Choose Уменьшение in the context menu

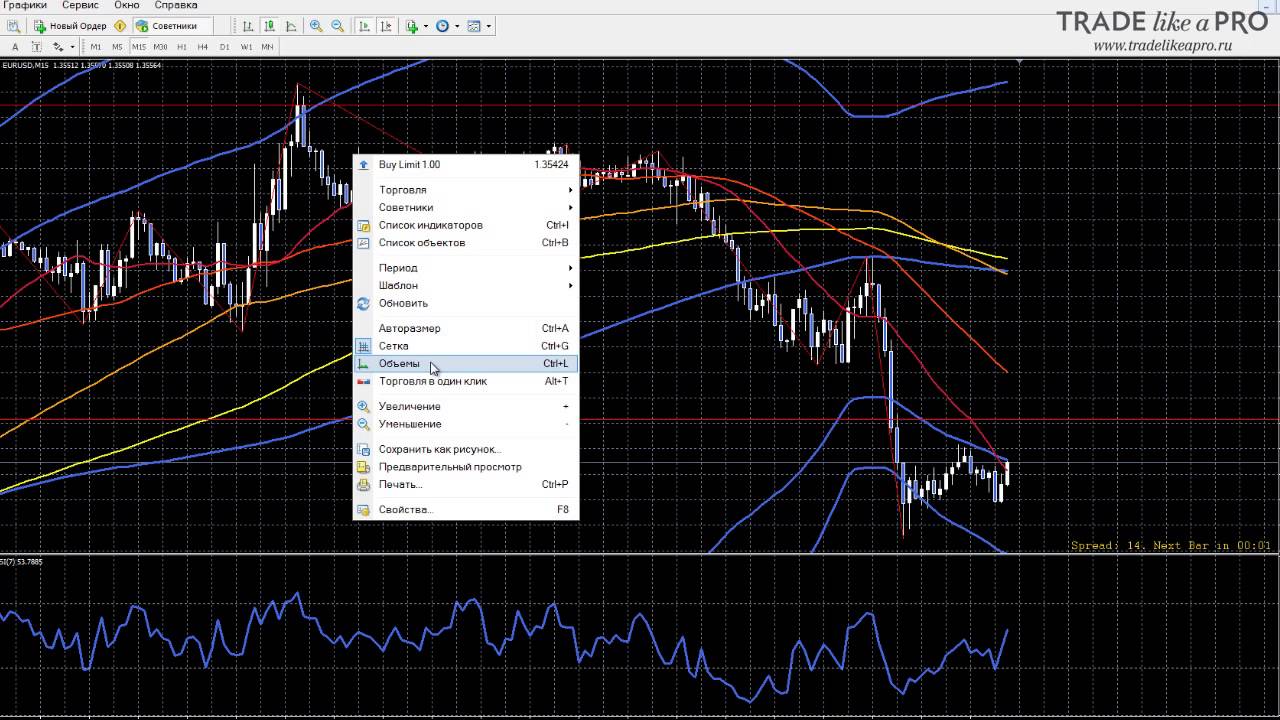click(x=465, y=424)
